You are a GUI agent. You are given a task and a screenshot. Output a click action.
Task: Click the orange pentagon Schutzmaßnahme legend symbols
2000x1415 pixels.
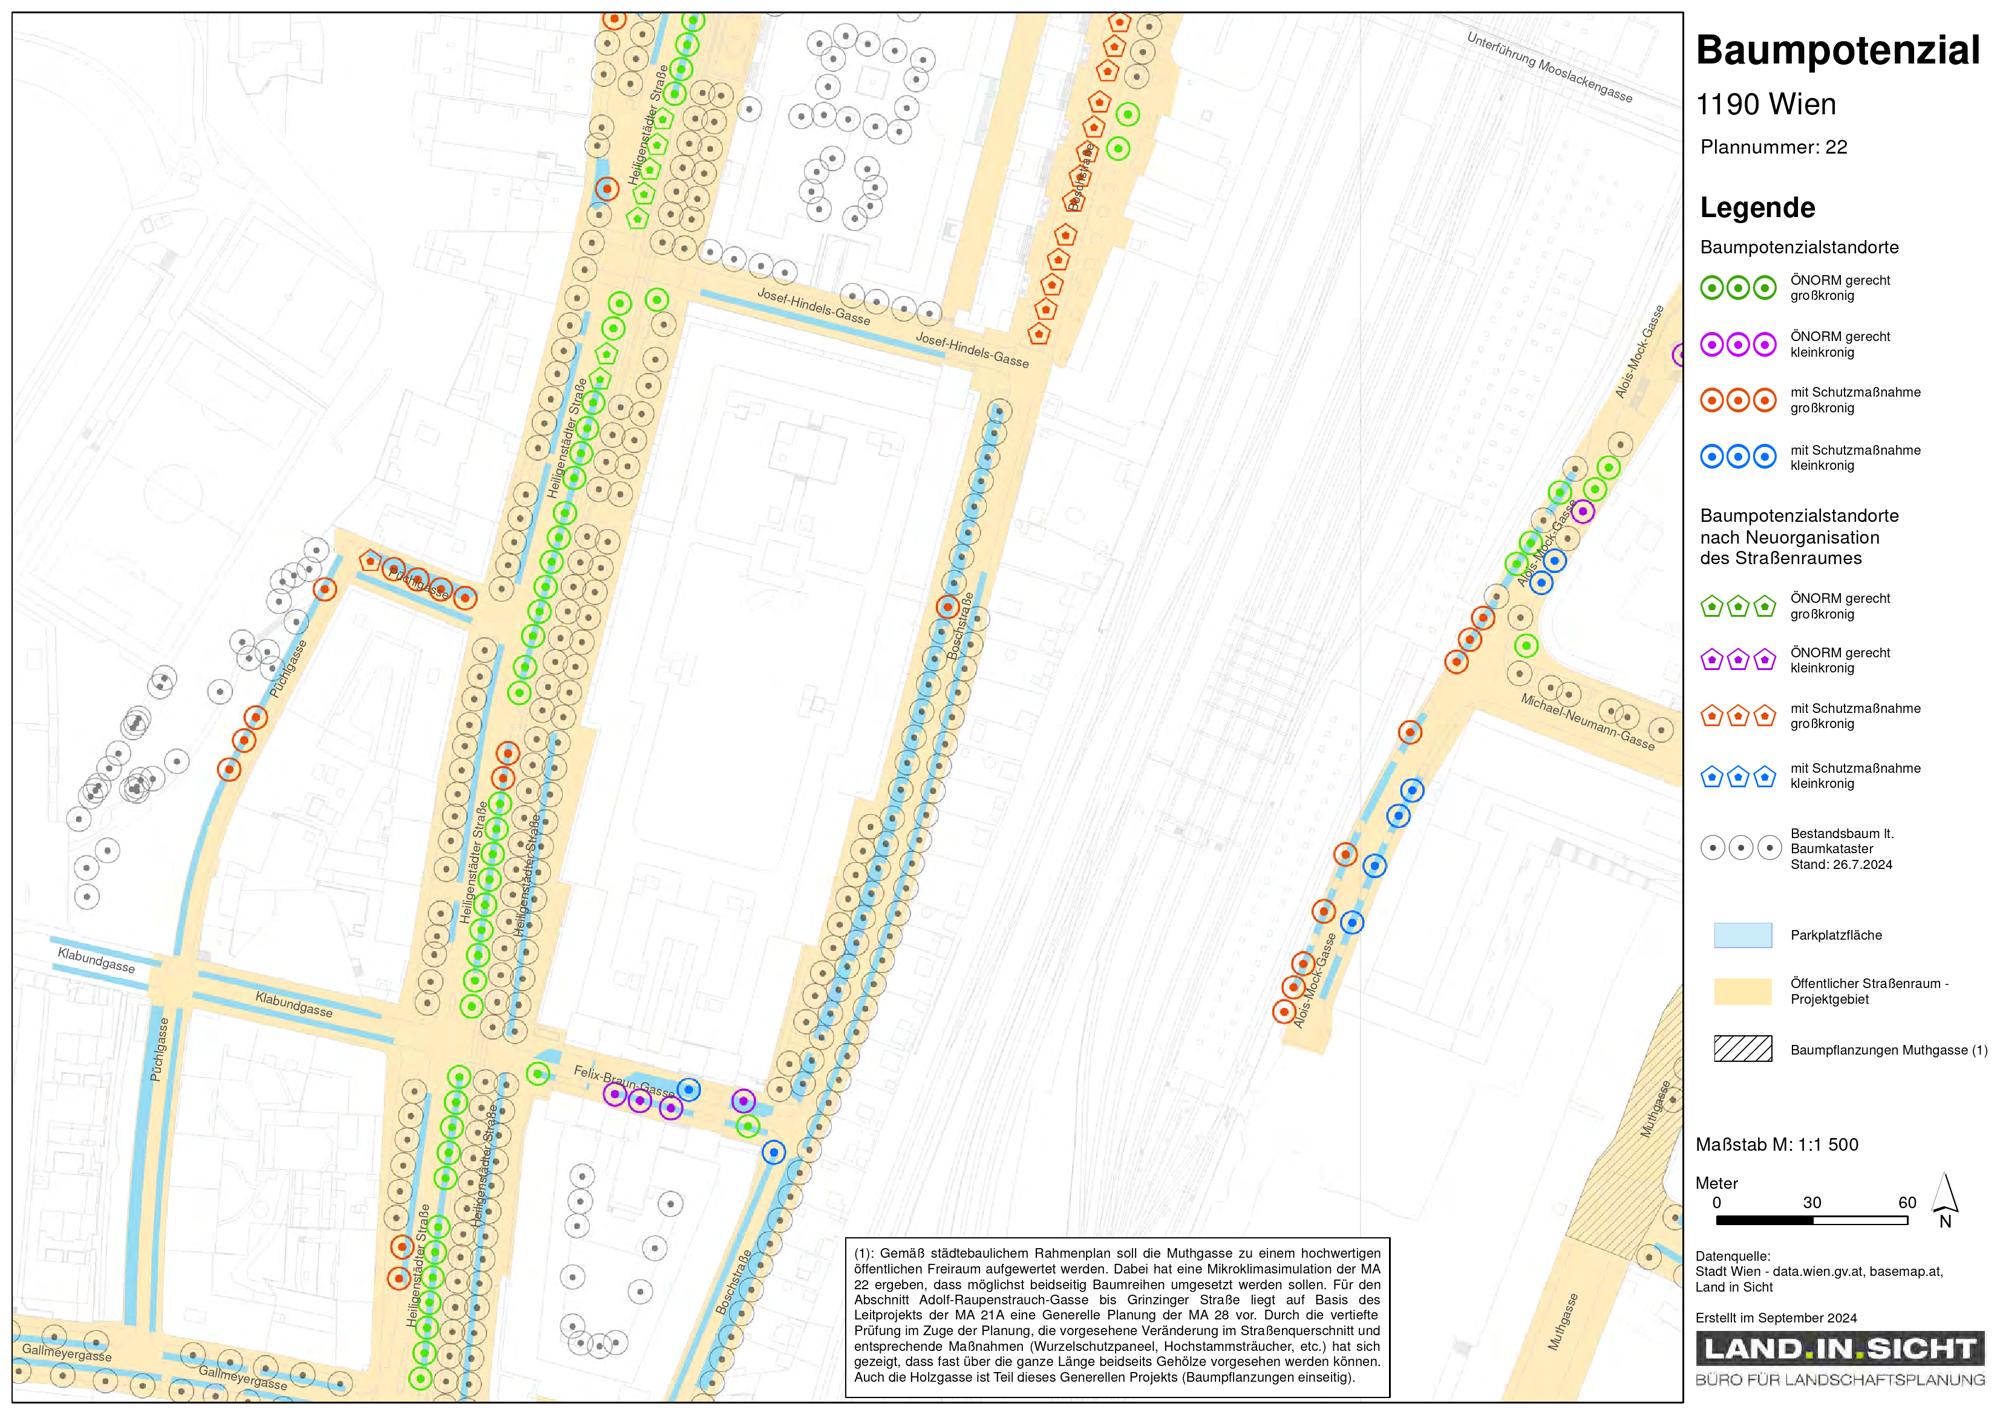pyautogui.click(x=1738, y=716)
